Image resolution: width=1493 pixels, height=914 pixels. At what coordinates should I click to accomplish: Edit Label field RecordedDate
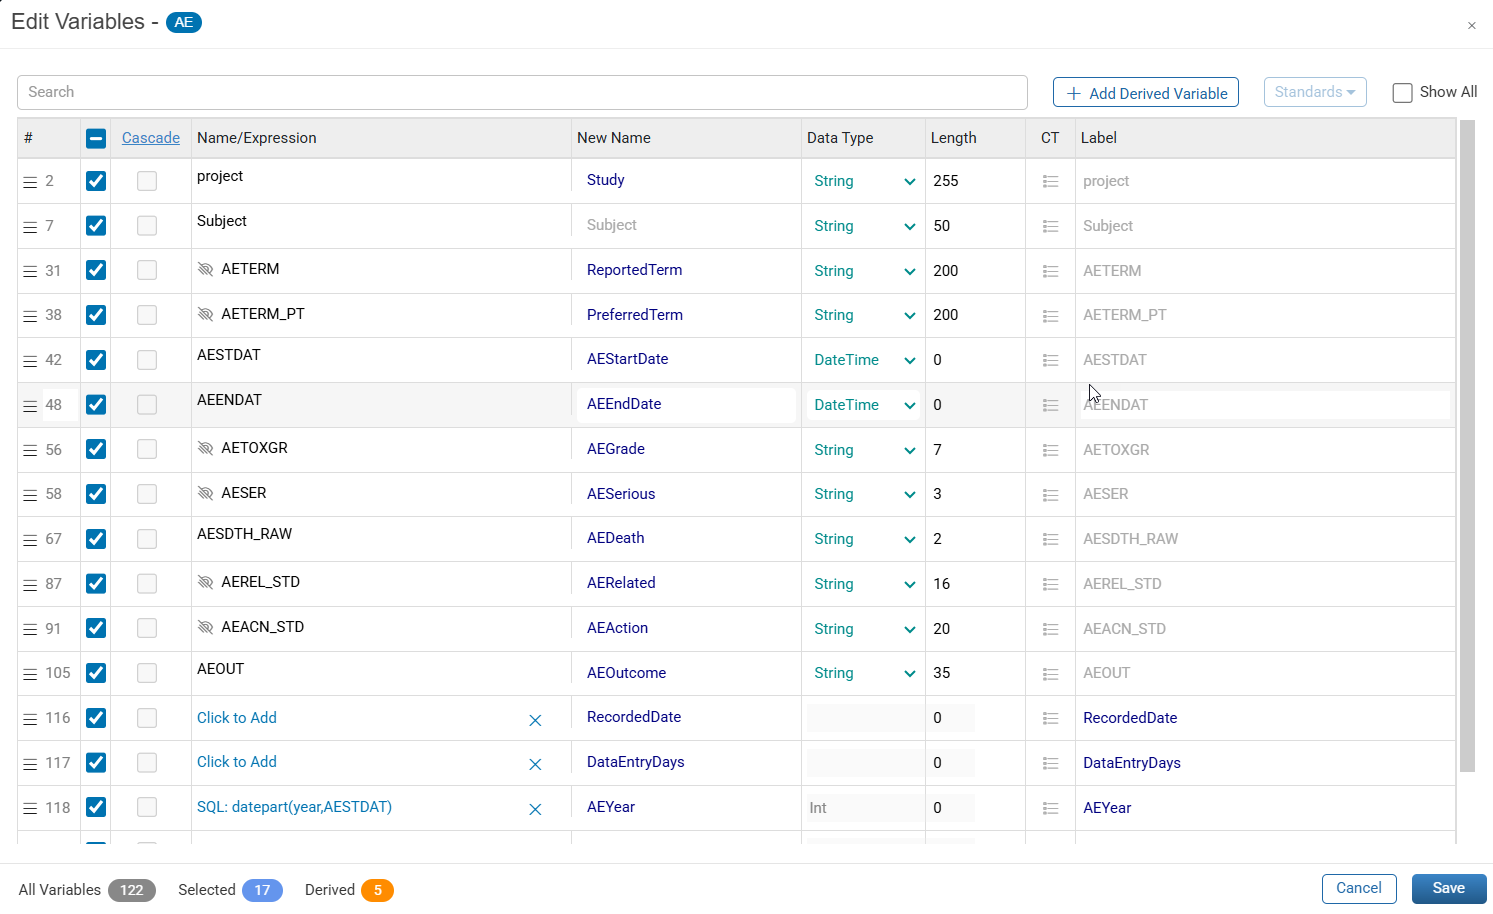tap(1265, 718)
